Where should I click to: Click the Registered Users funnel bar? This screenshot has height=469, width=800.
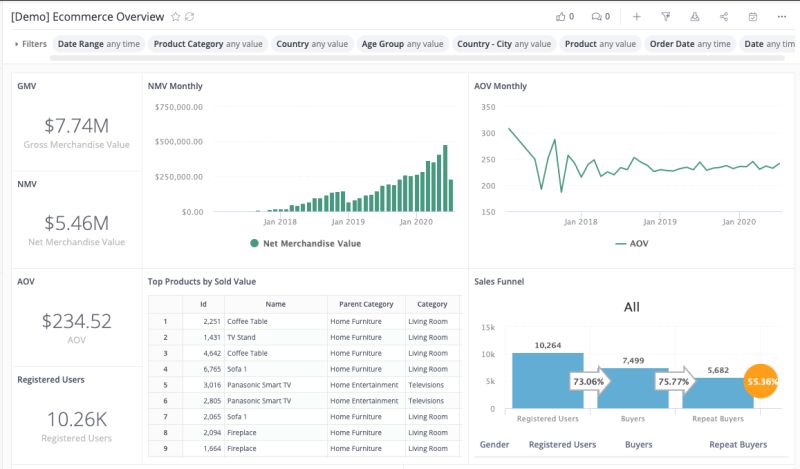(547, 380)
